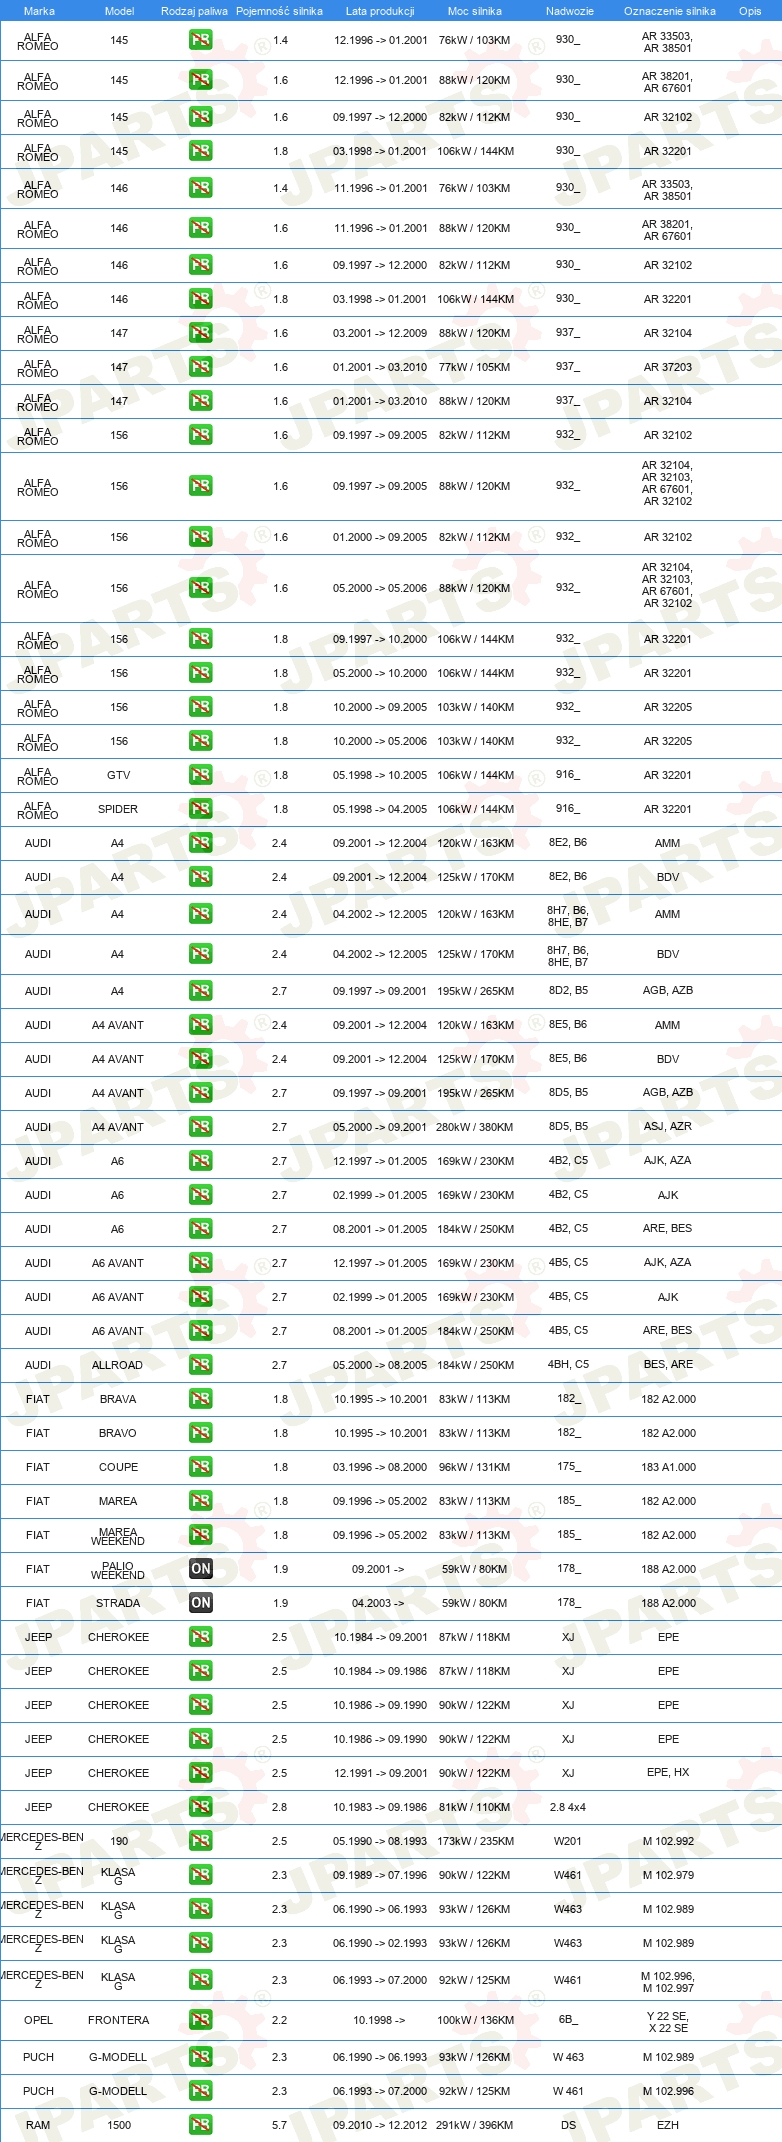Select the power cell '173kW / 235KM'
This screenshot has height=2142, width=782.
point(475,1841)
